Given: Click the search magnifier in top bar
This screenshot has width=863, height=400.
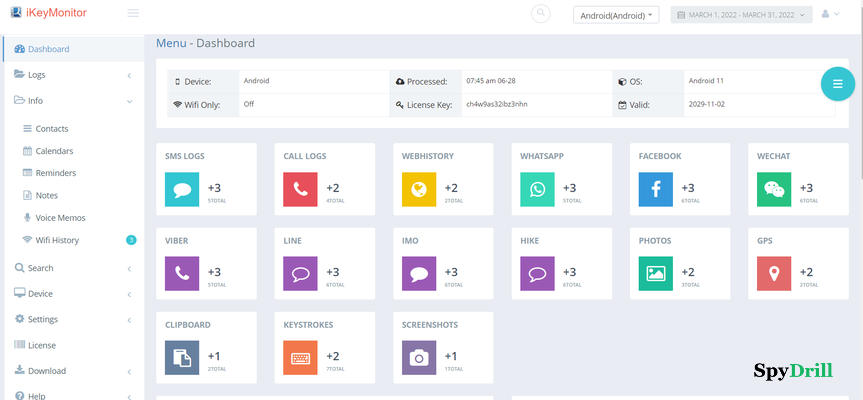Looking at the screenshot, I should 541,14.
